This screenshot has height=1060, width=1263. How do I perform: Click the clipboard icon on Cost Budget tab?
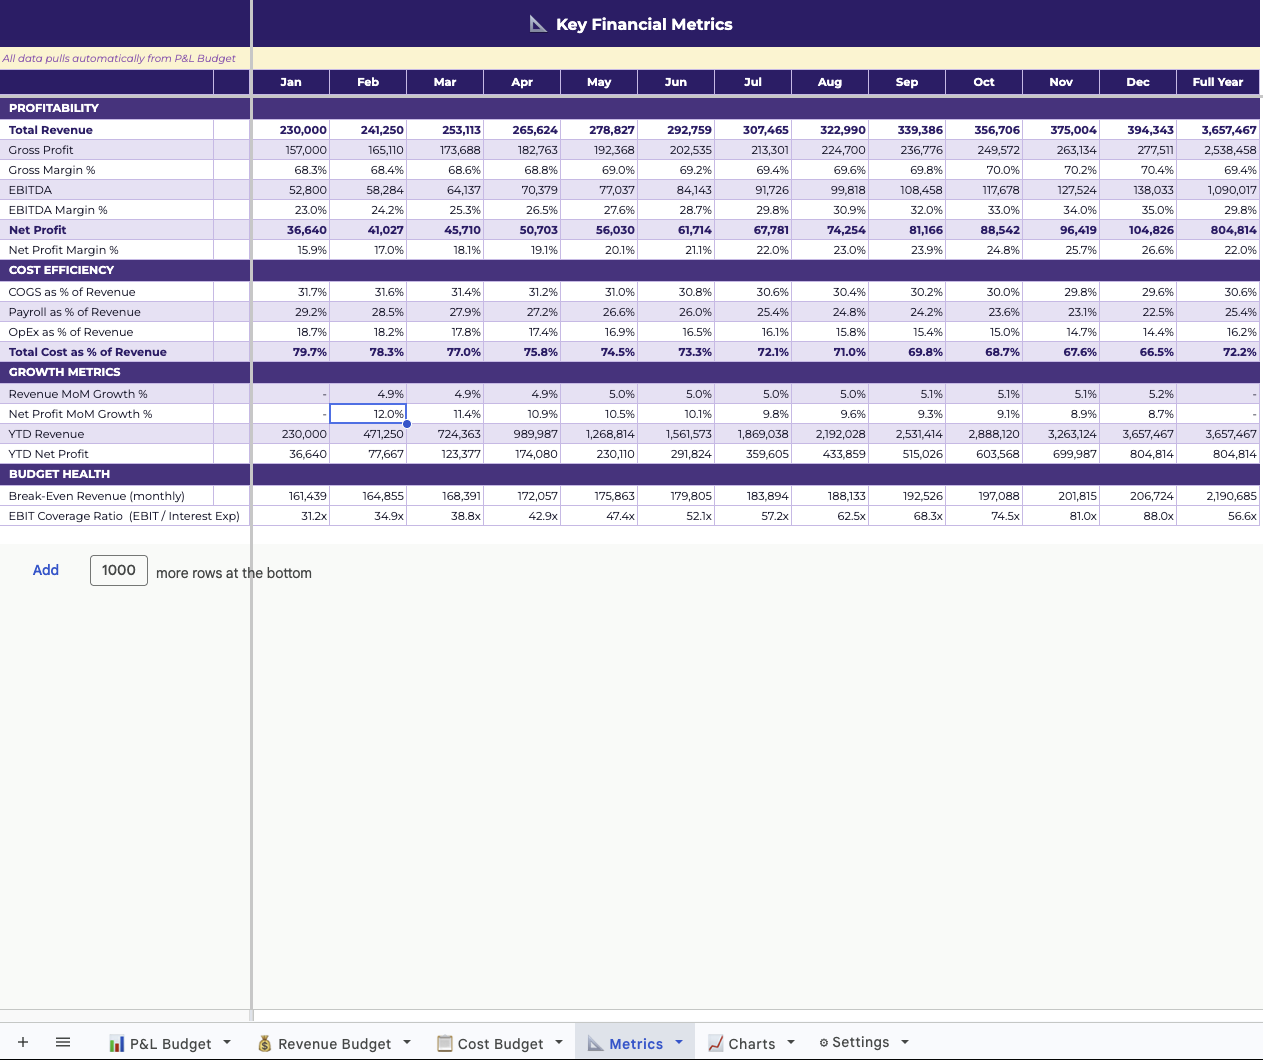coord(445,1043)
